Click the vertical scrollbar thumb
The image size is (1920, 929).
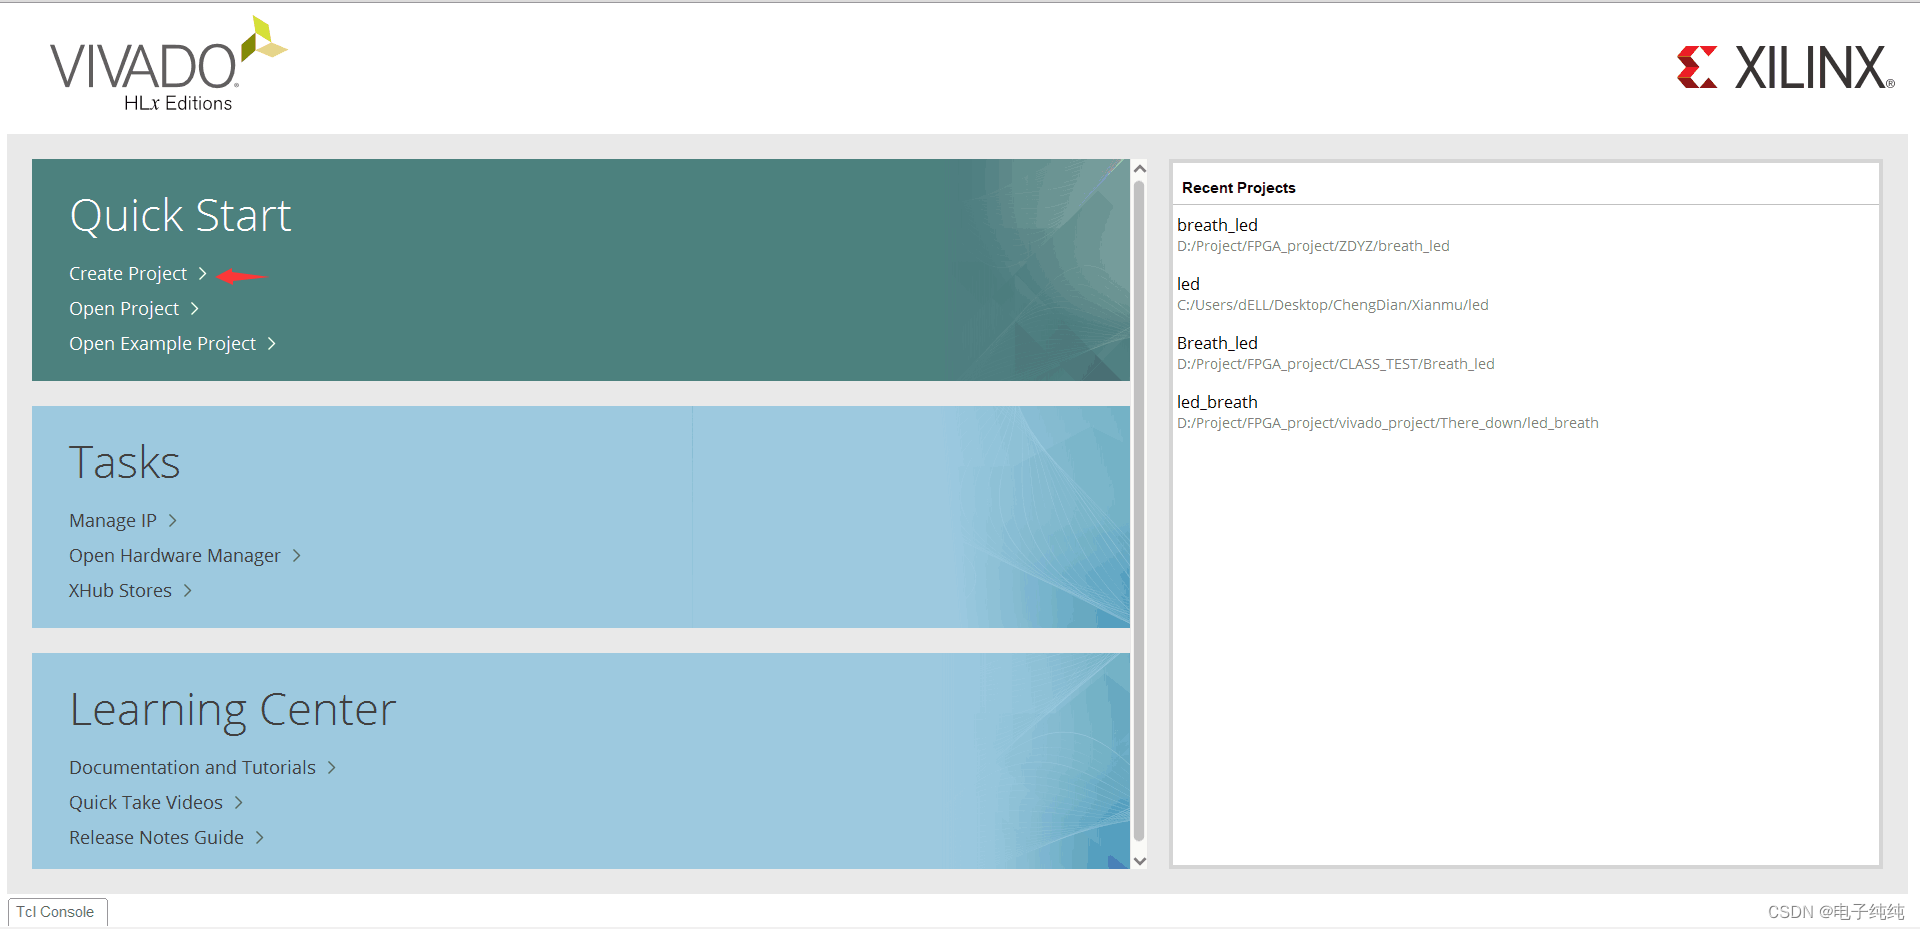tap(1139, 511)
